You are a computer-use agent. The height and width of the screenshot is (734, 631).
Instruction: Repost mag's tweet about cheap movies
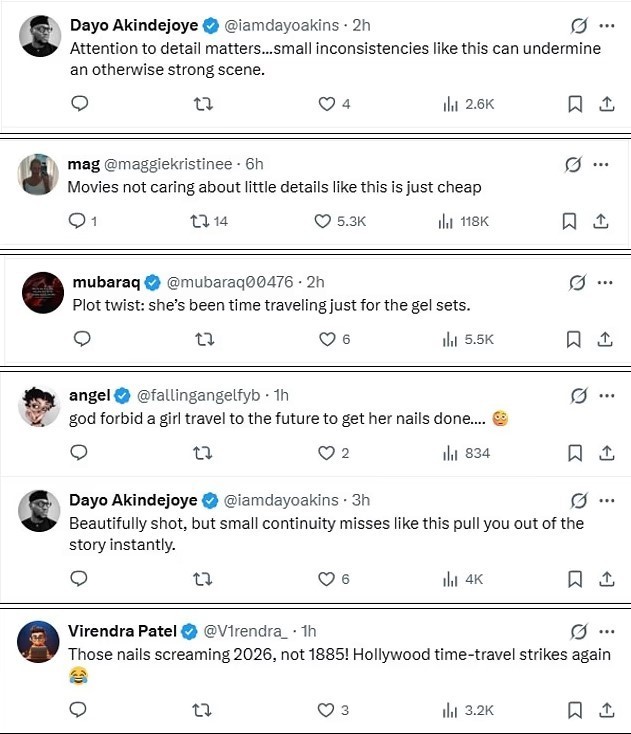tap(198, 221)
